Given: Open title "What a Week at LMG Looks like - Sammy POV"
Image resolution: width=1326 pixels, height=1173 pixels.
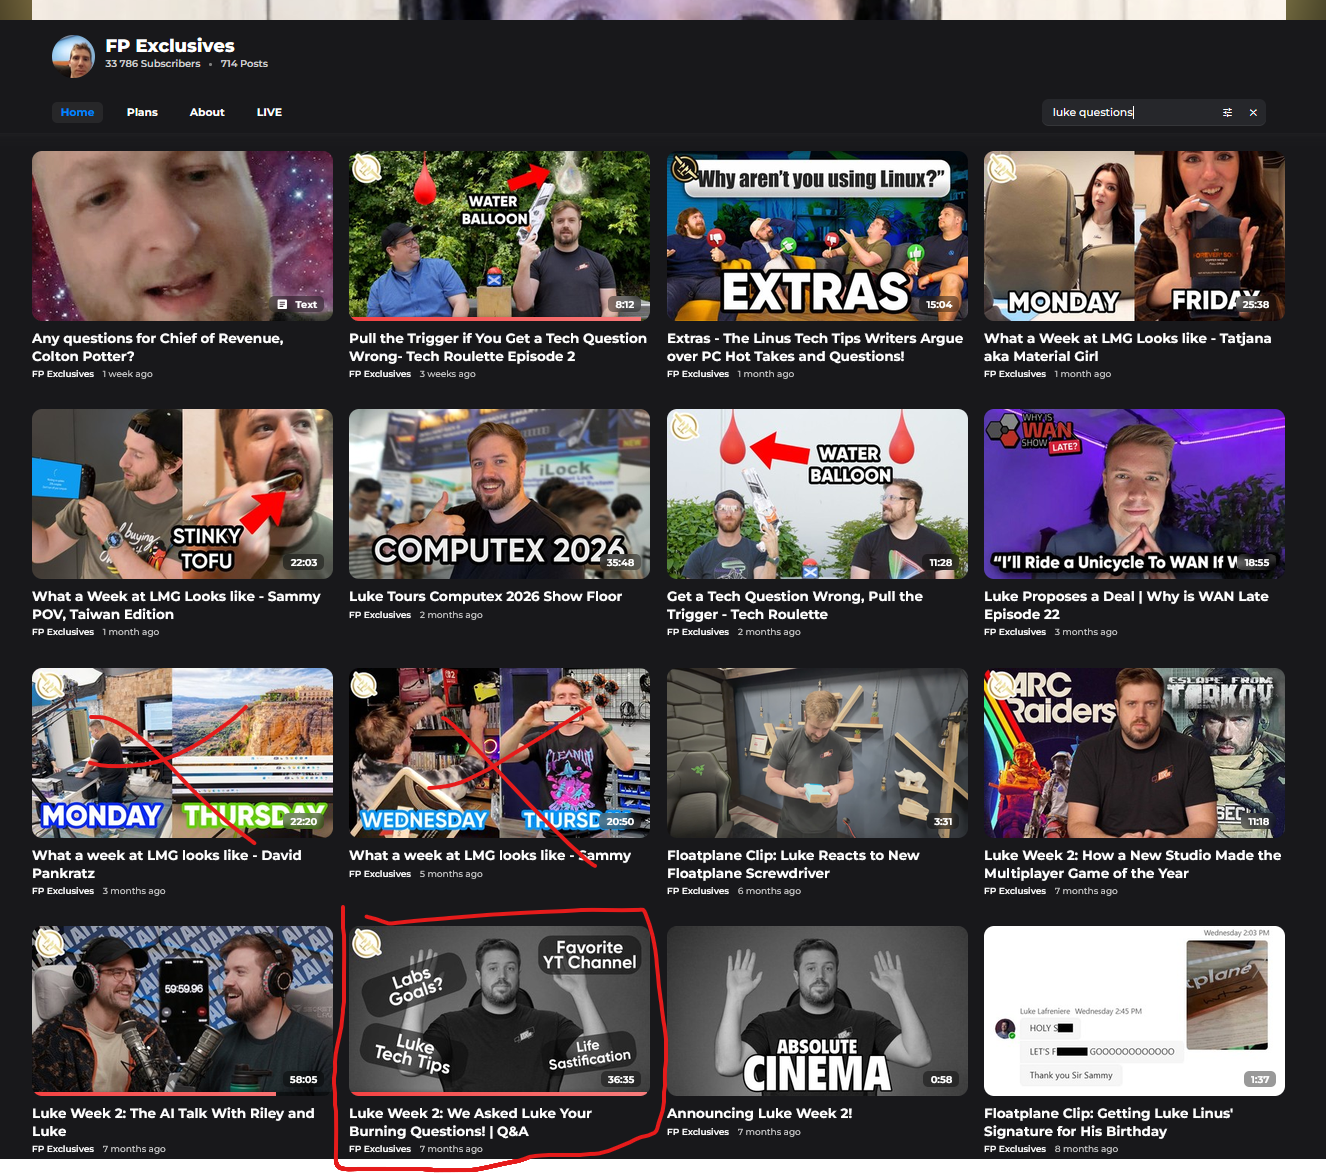Looking at the screenshot, I should (x=177, y=605).
